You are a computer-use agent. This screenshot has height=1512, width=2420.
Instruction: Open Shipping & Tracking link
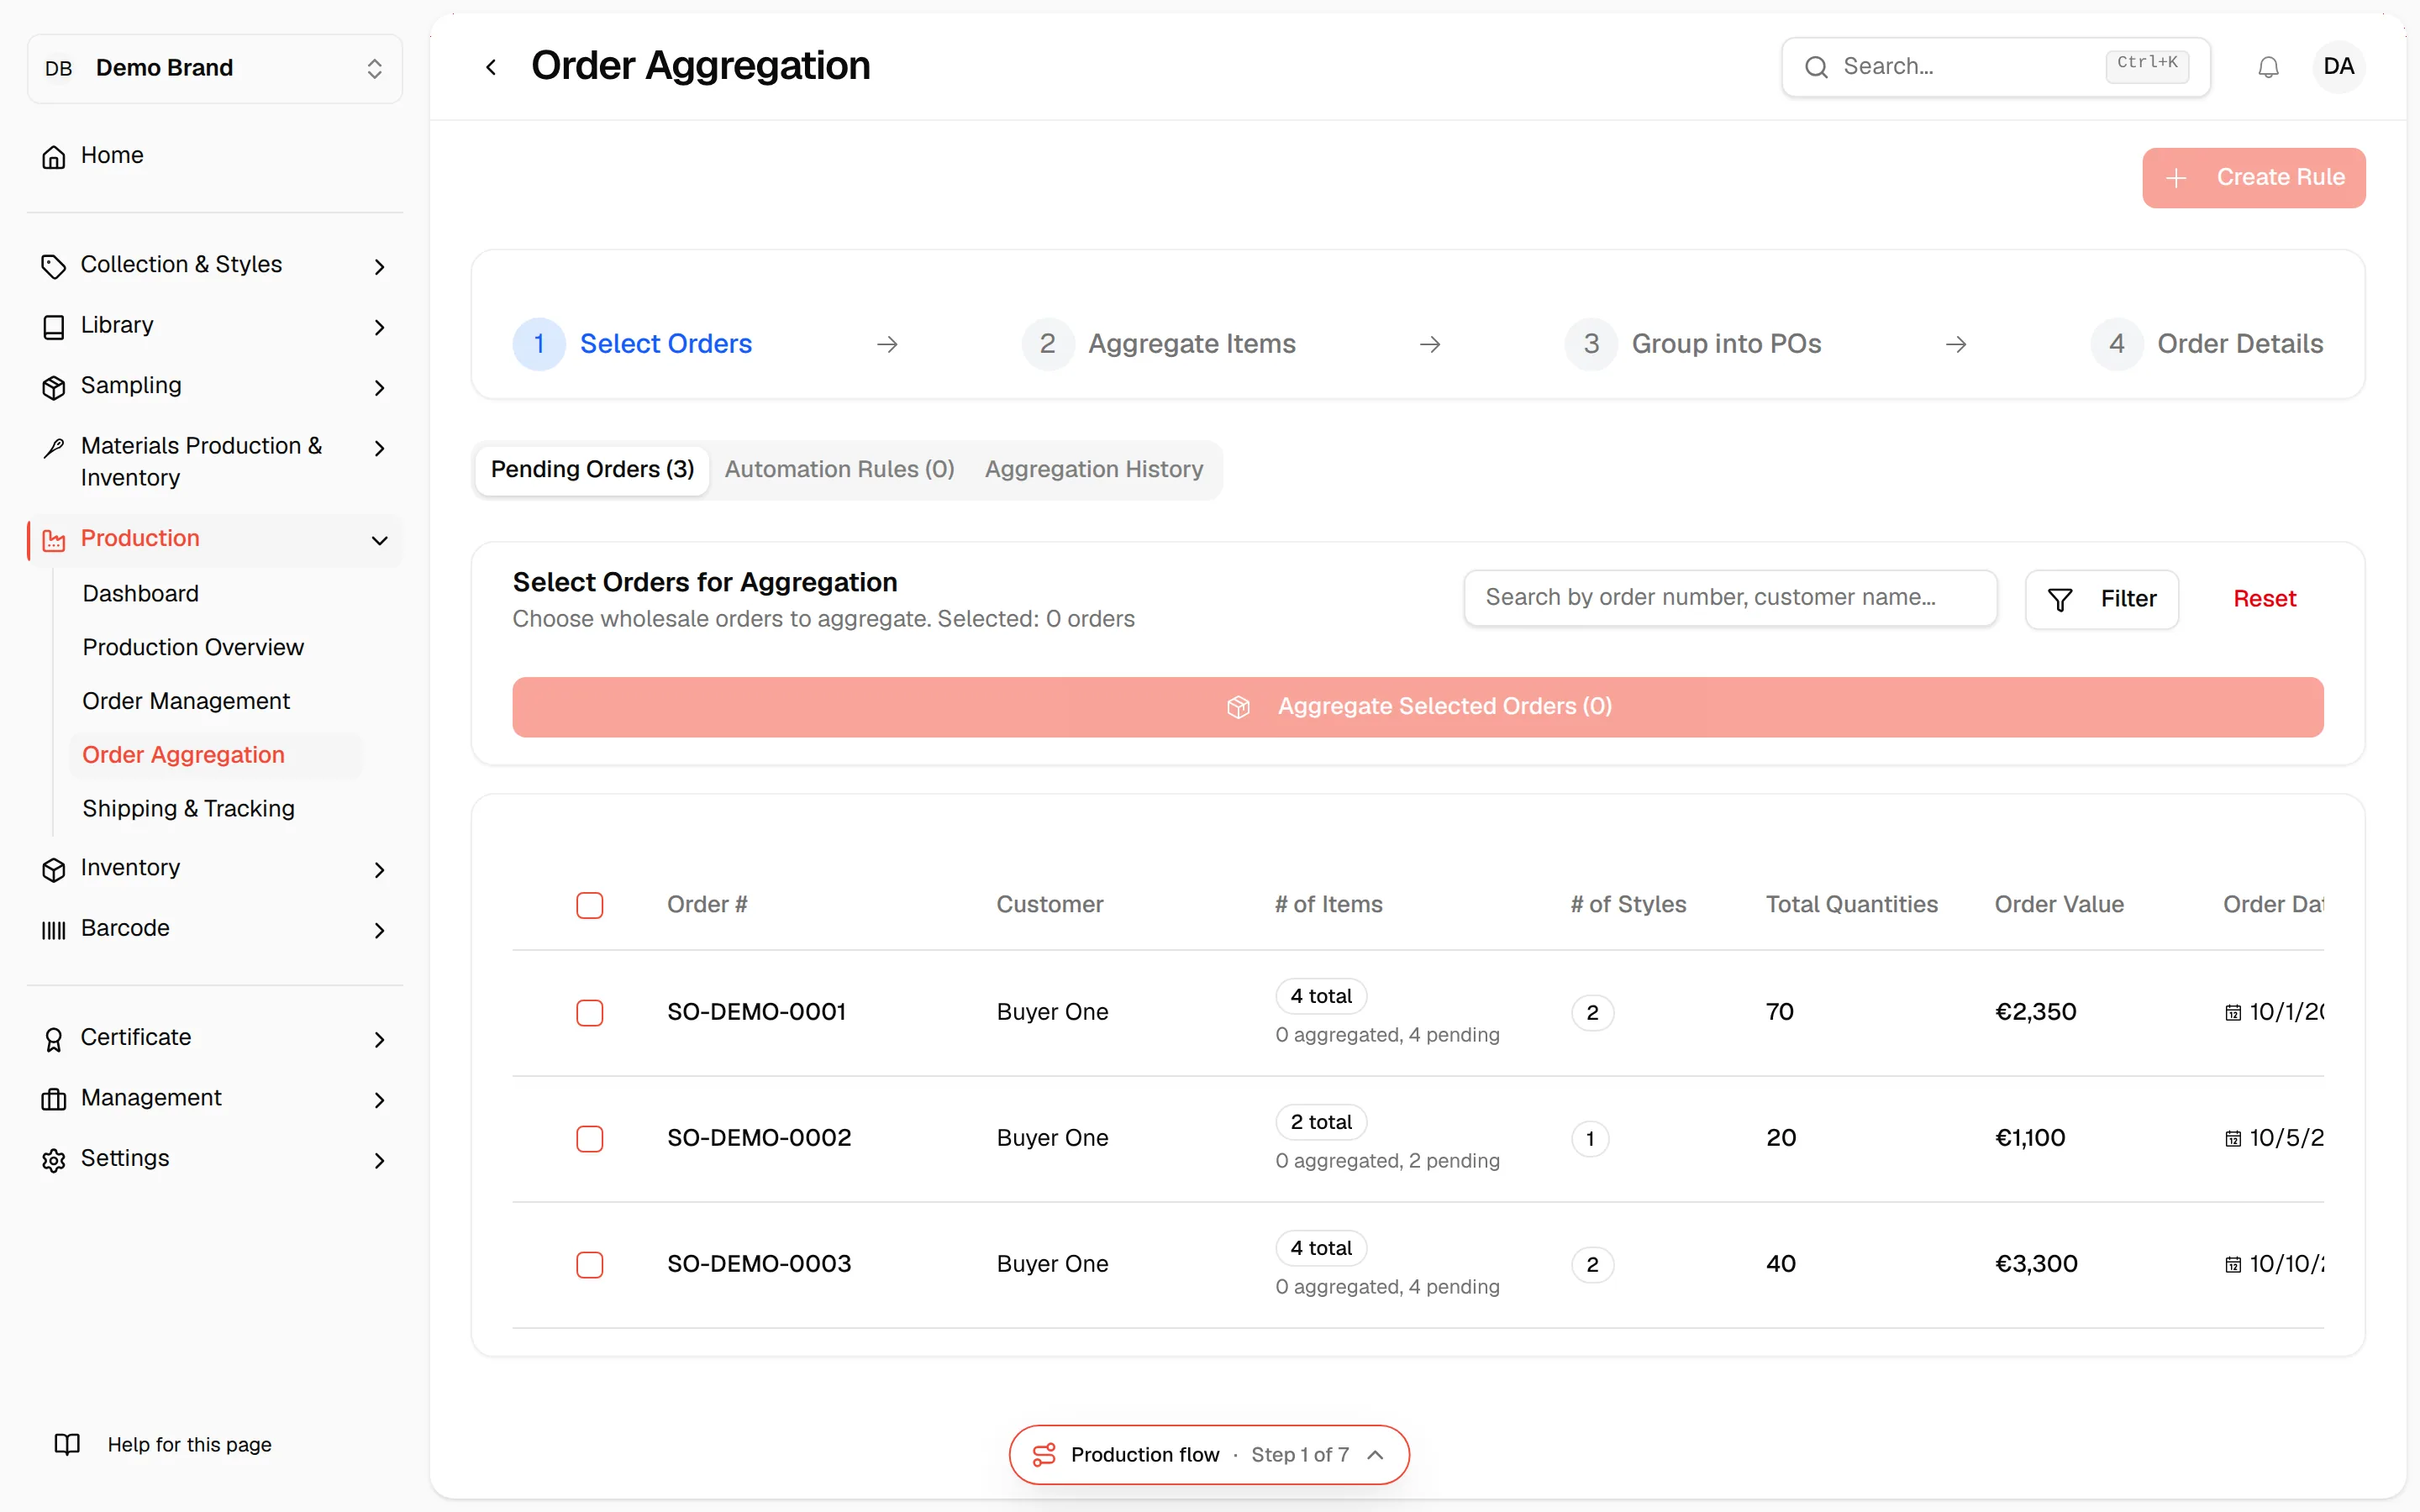[x=188, y=809]
